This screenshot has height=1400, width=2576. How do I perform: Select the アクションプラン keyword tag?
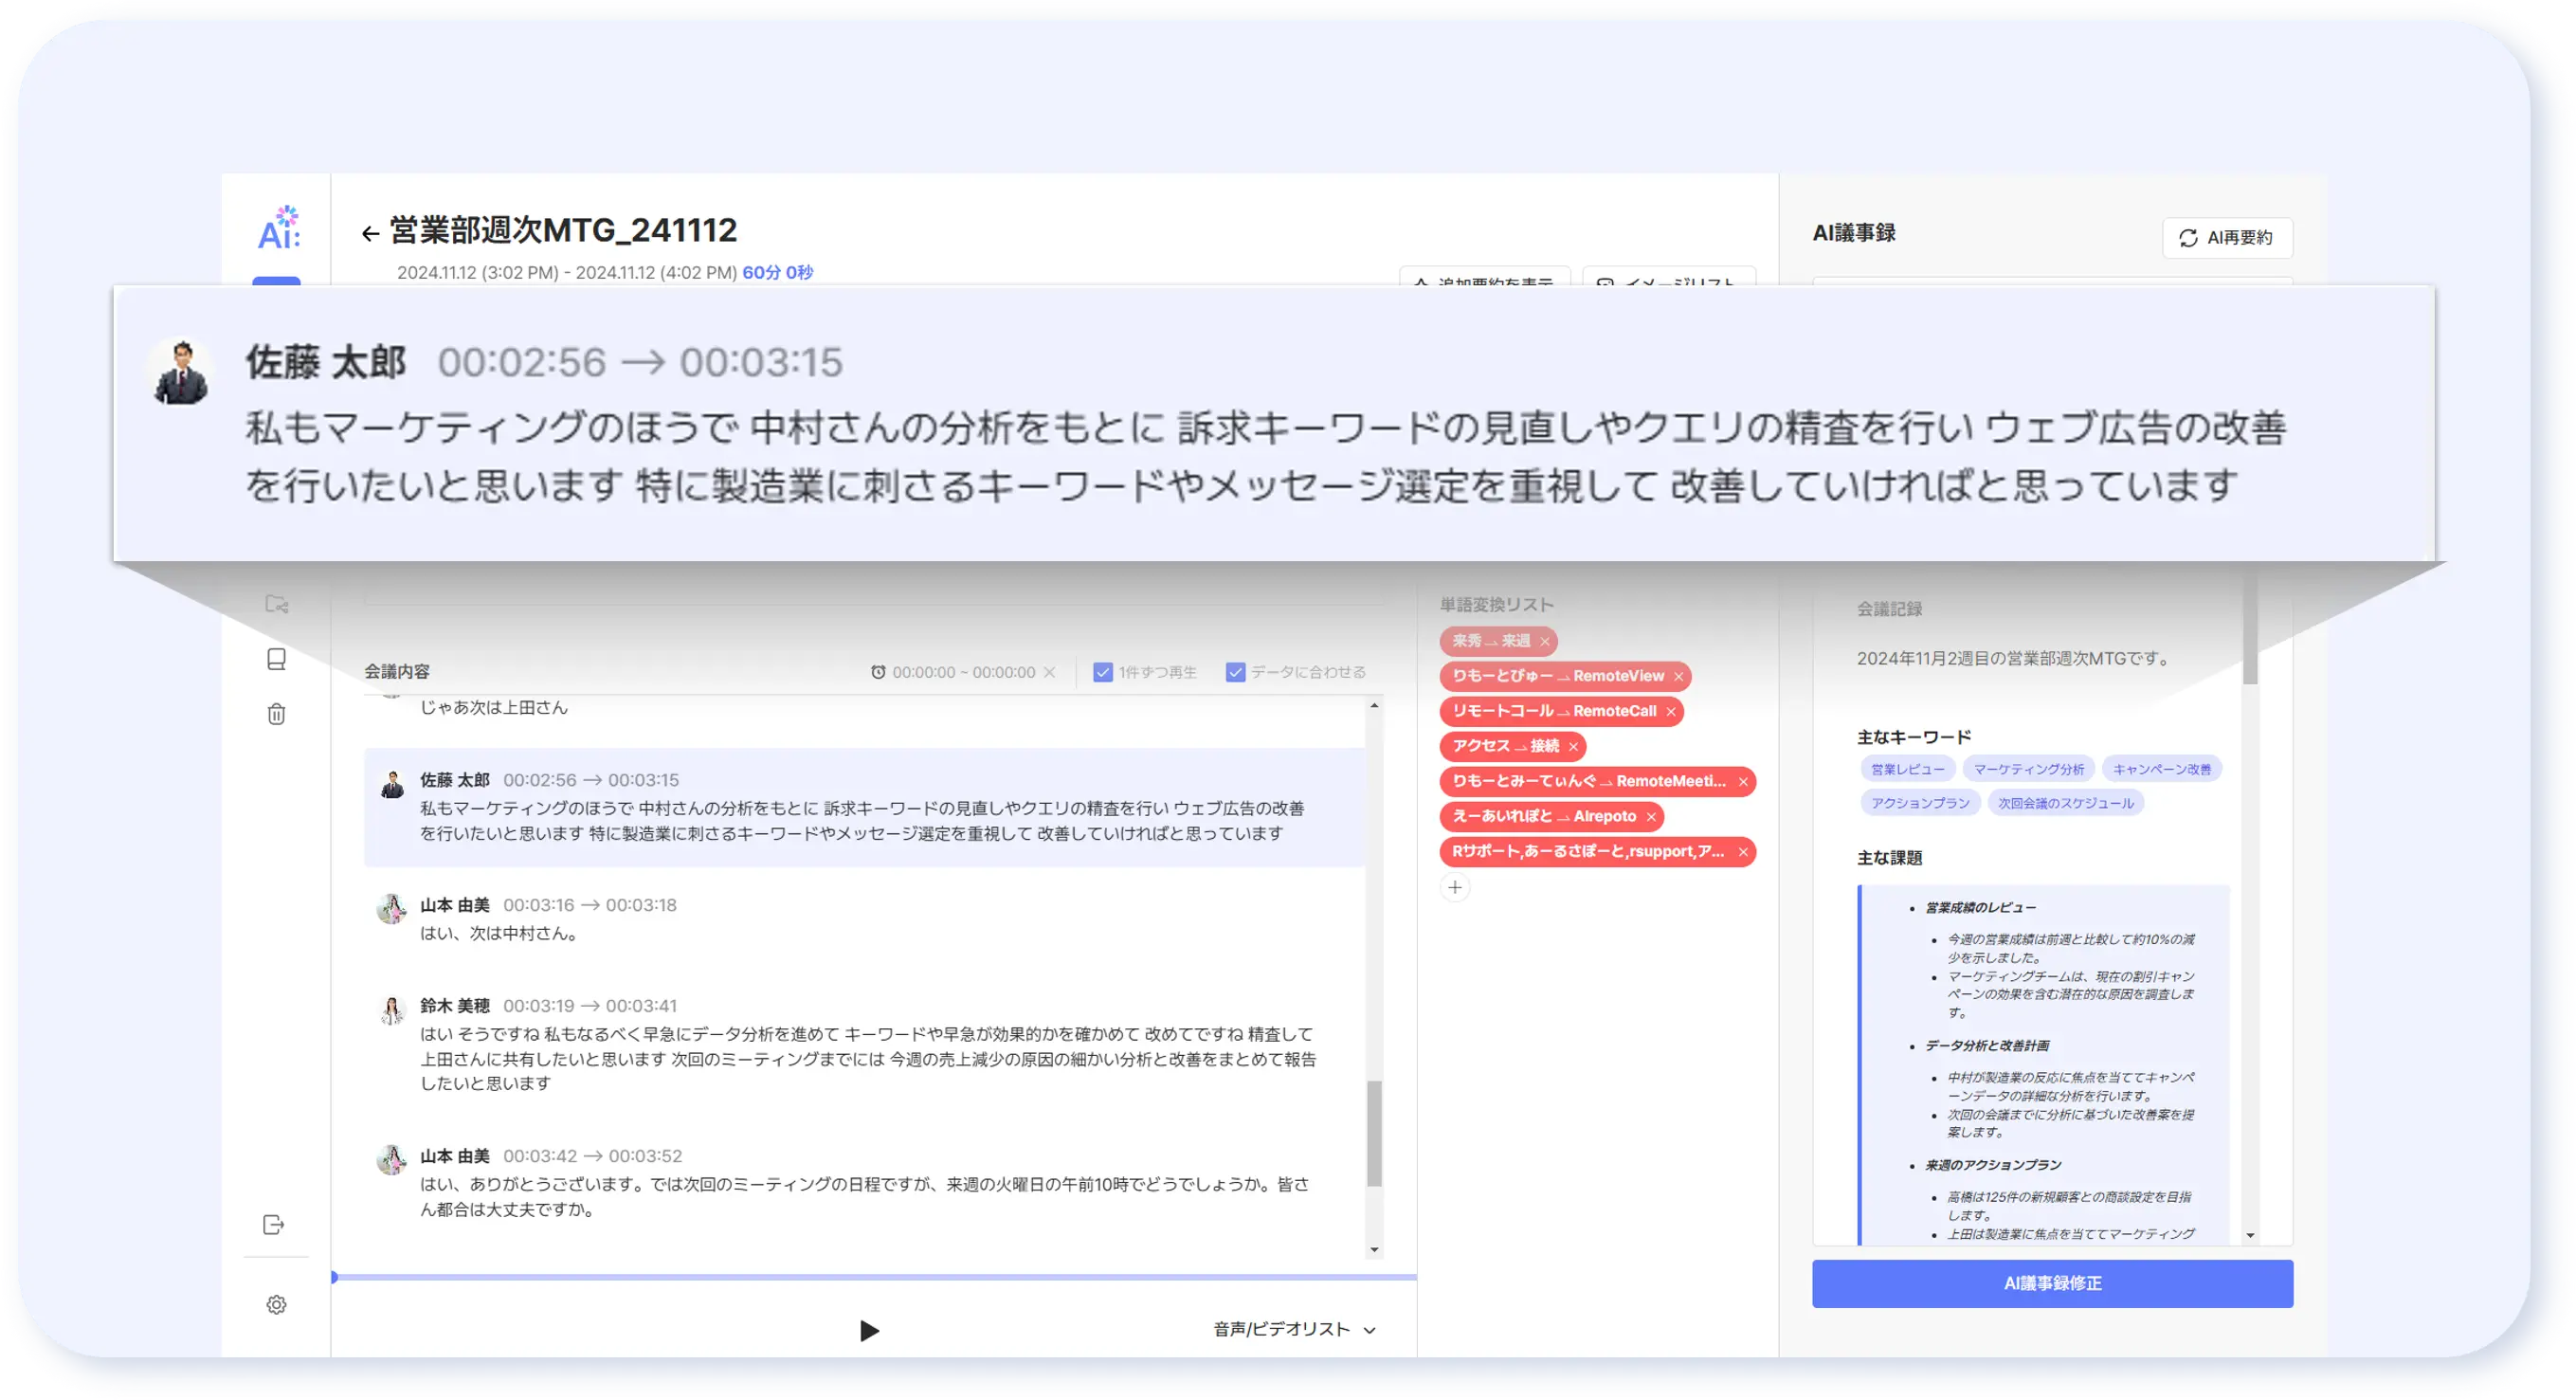click(x=1919, y=803)
